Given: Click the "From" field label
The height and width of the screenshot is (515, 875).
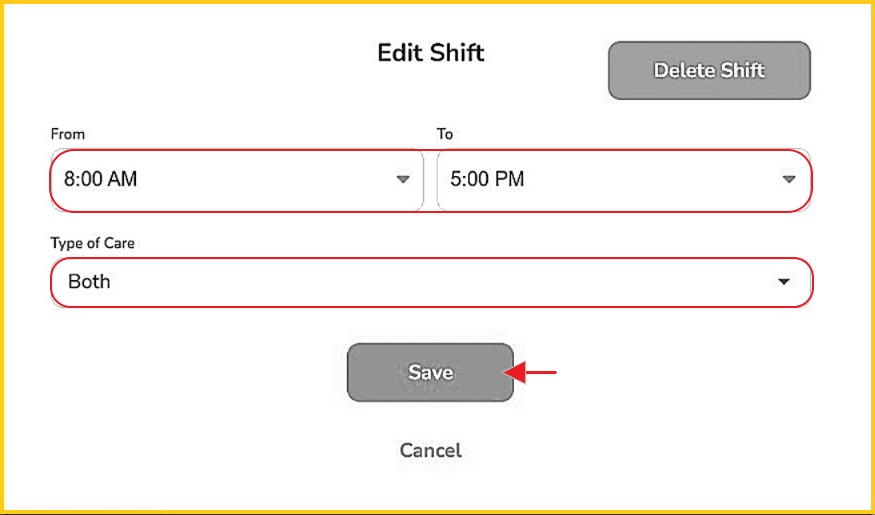Looking at the screenshot, I should coord(67,134).
